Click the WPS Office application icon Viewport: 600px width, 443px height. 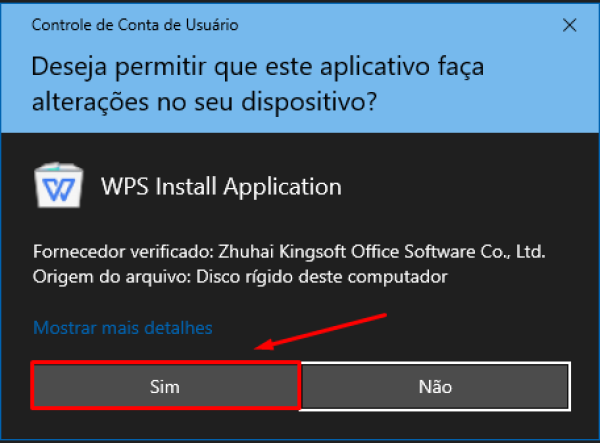point(60,187)
